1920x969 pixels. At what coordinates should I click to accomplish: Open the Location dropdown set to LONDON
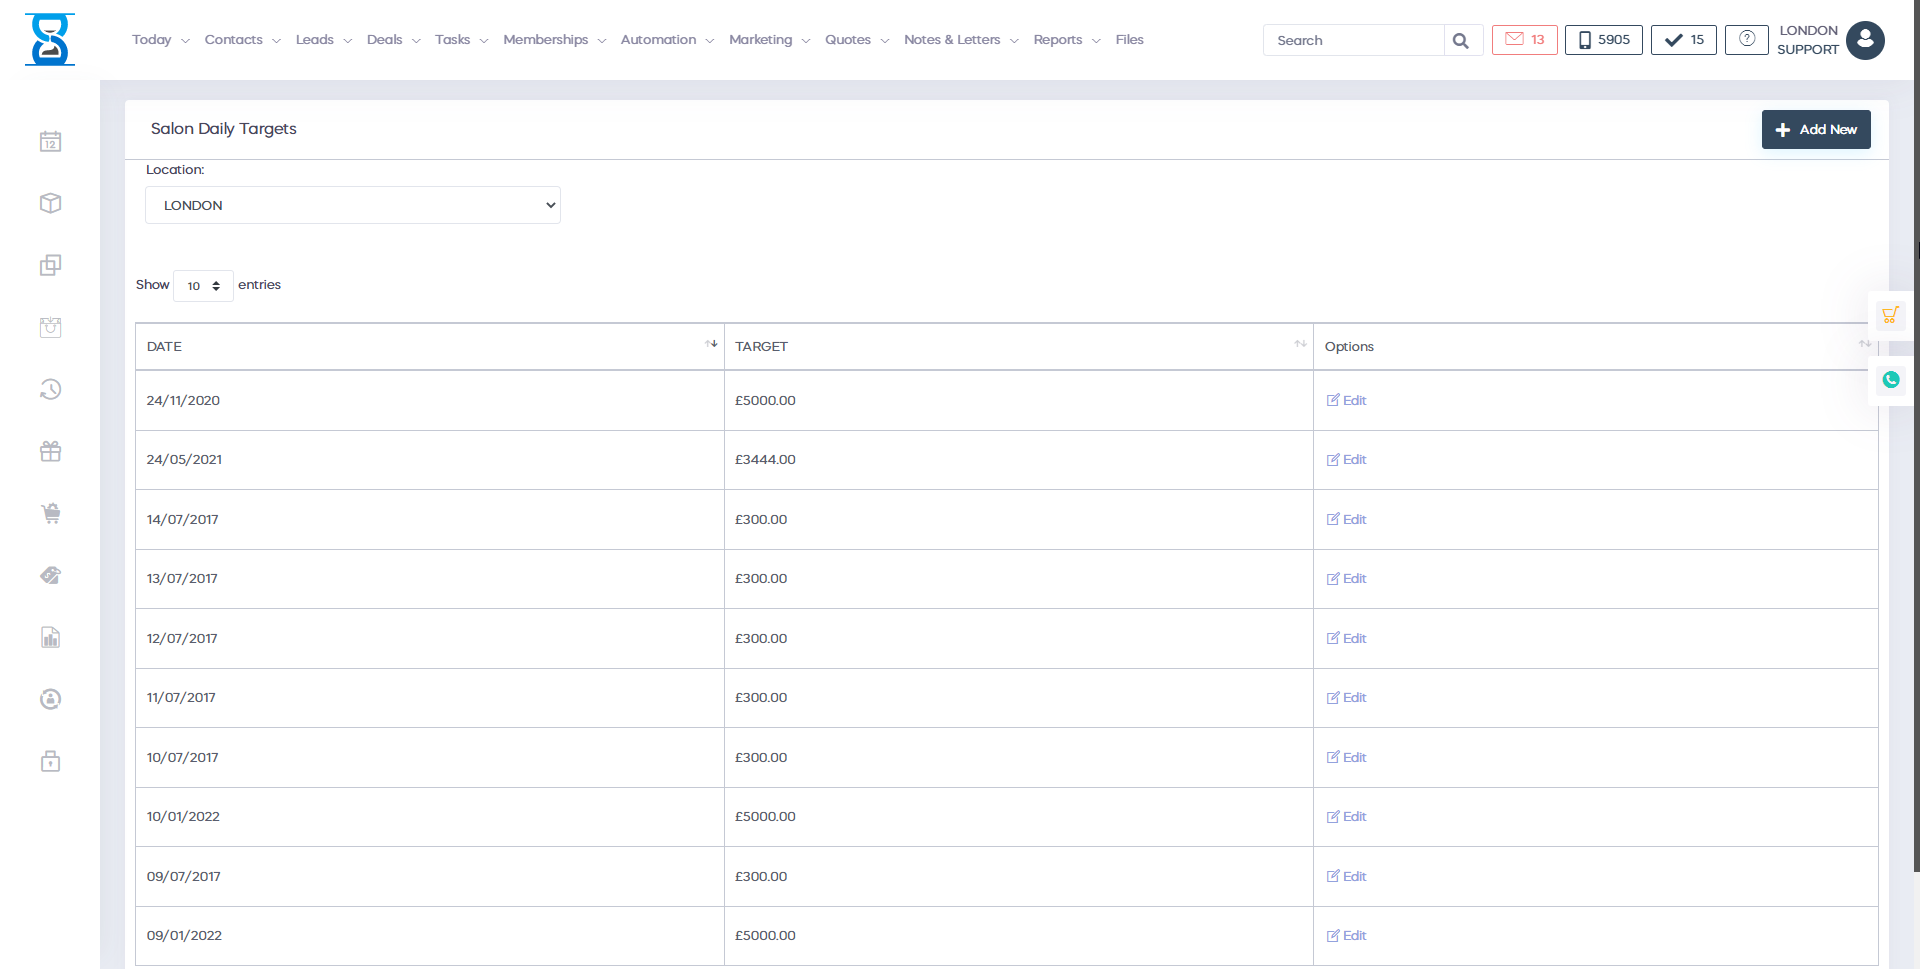(352, 205)
